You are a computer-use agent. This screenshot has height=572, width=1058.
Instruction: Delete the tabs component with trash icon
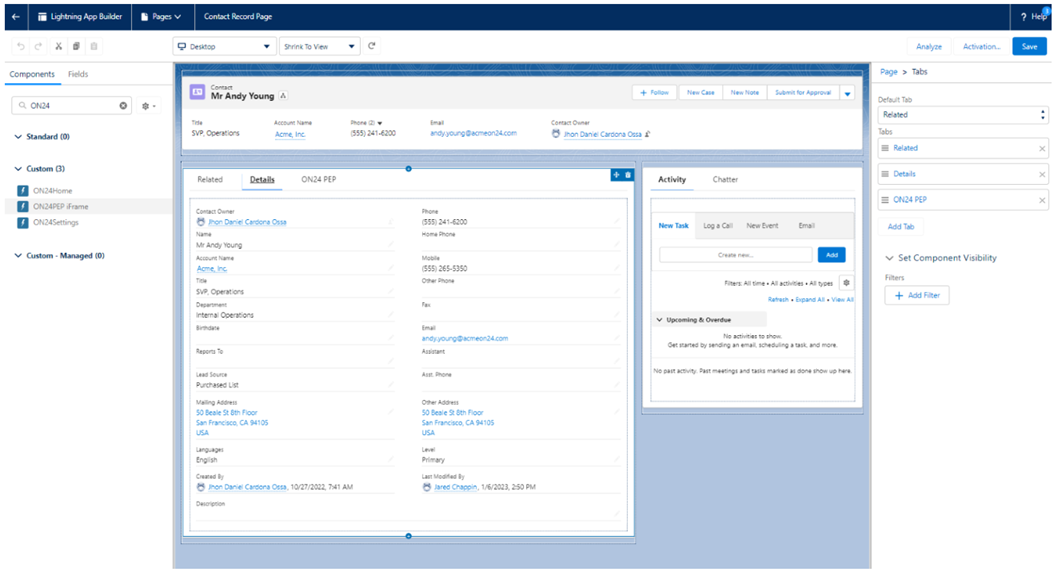pyautogui.click(x=628, y=175)
